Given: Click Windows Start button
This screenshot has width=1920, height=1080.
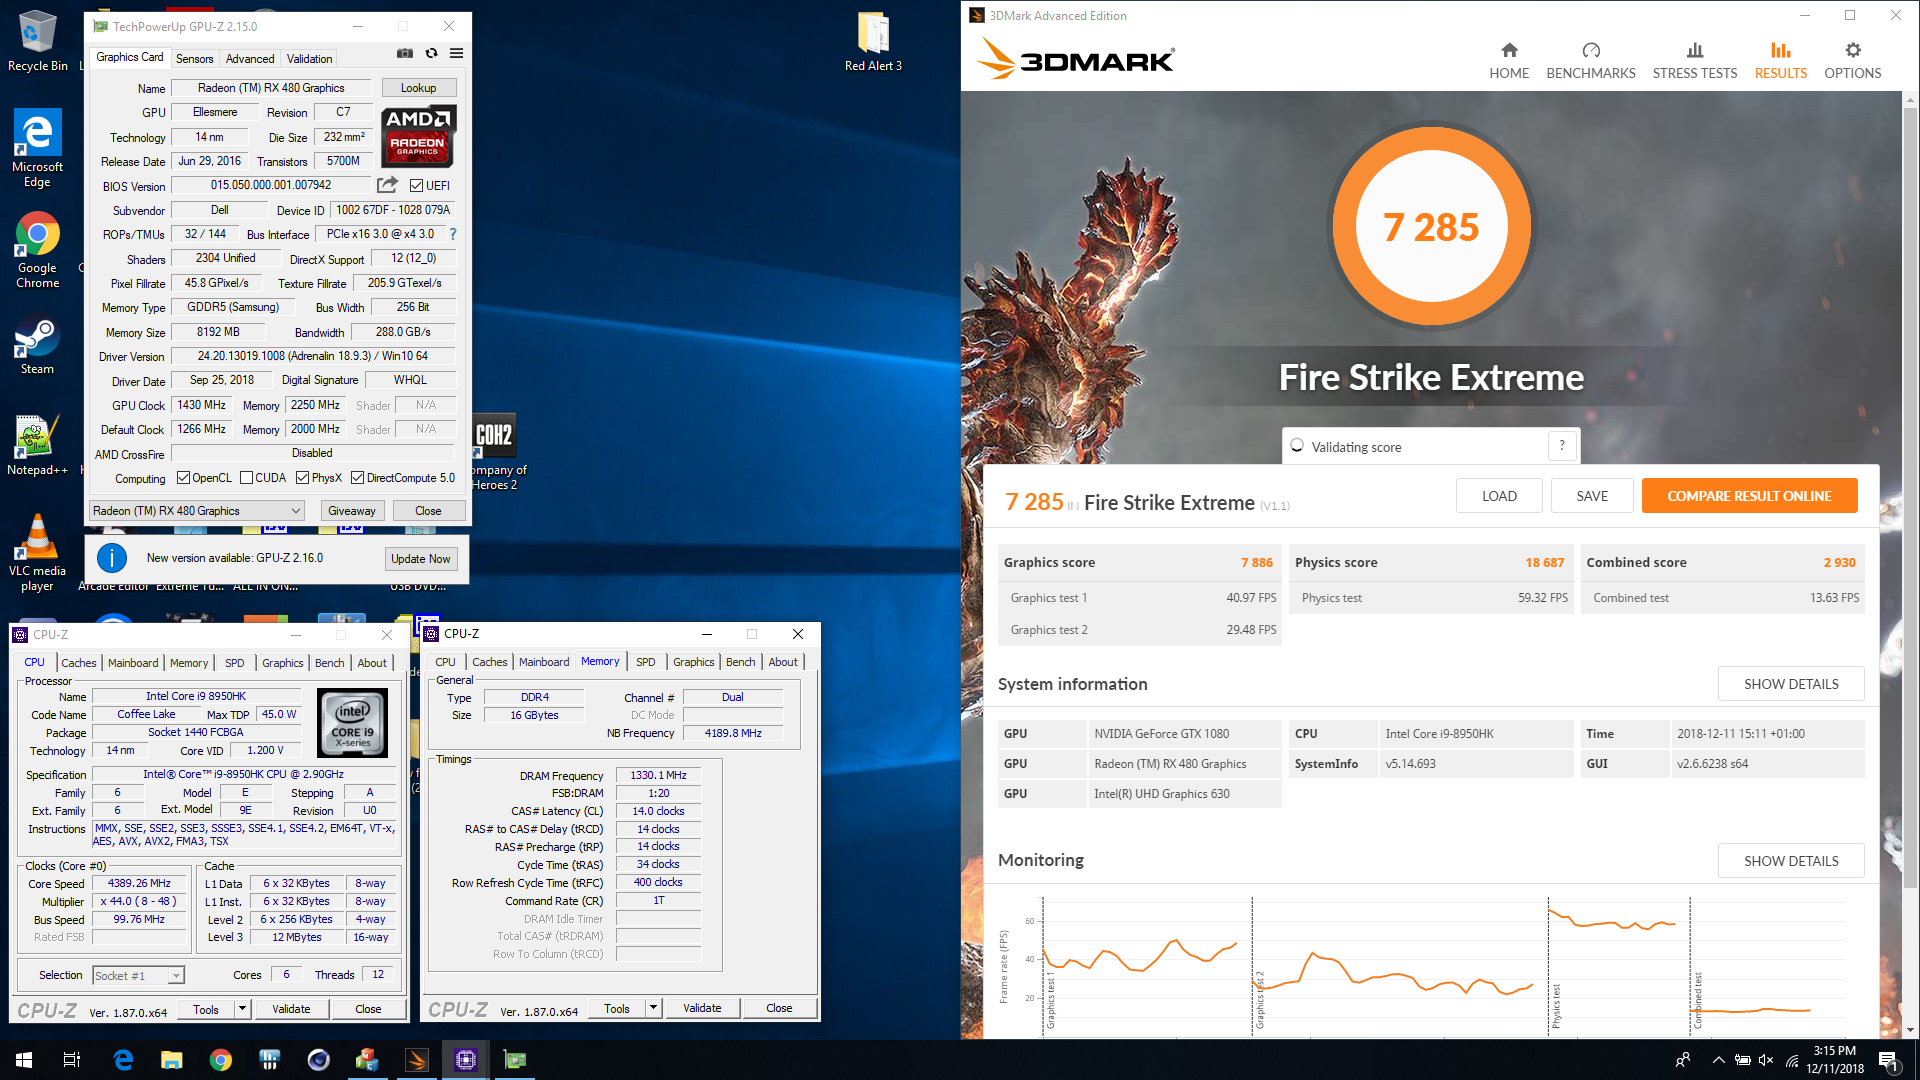Looking at the screenshot, I should 24,1060.
